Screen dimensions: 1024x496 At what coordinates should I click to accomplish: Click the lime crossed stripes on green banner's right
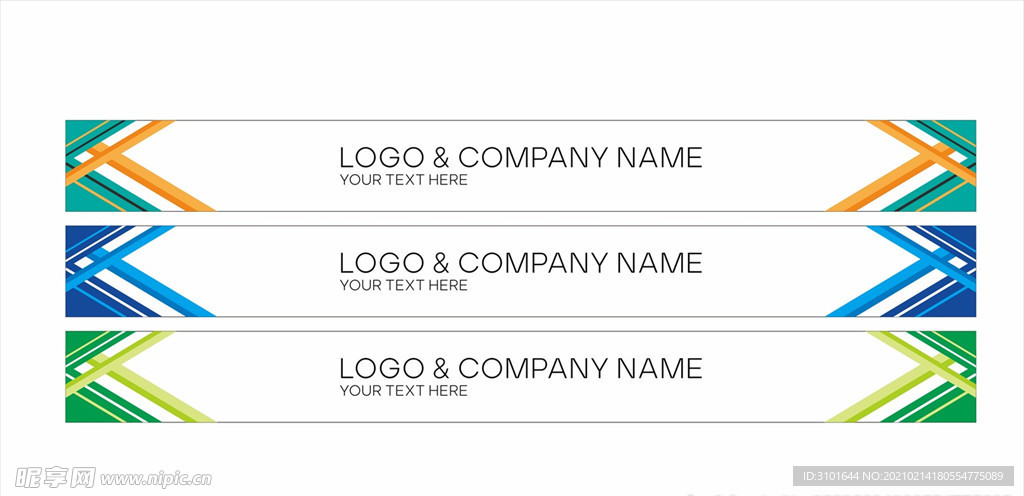[901, 377]
